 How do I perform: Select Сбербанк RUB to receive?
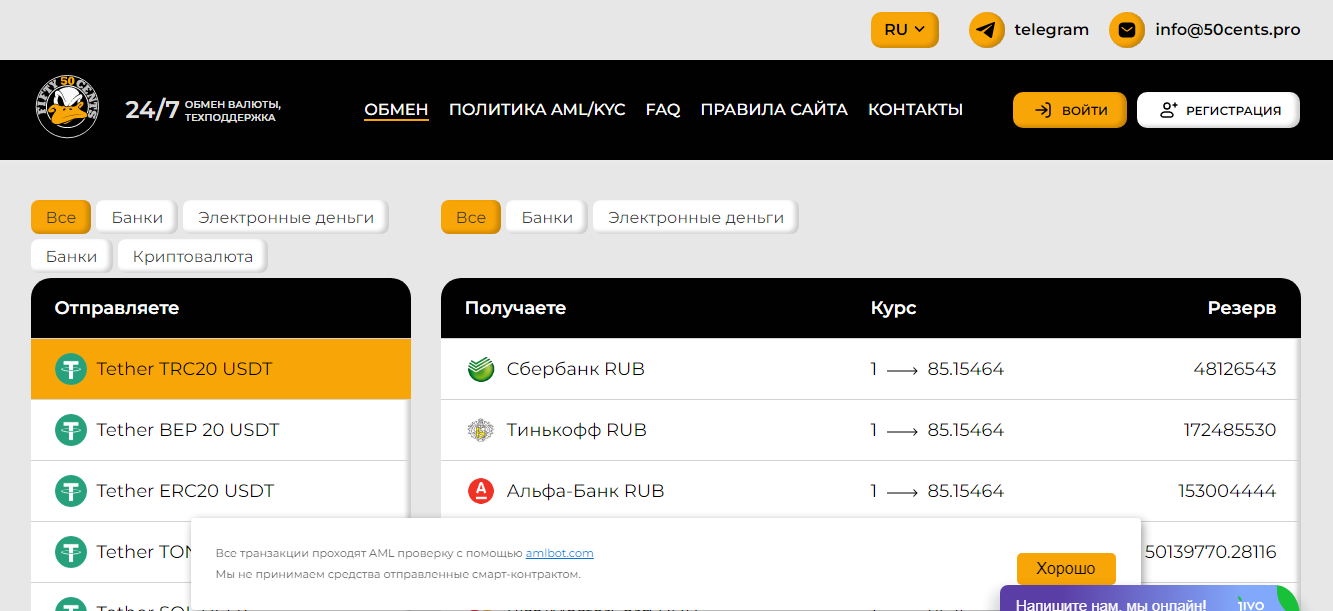(x=871, y=369)
